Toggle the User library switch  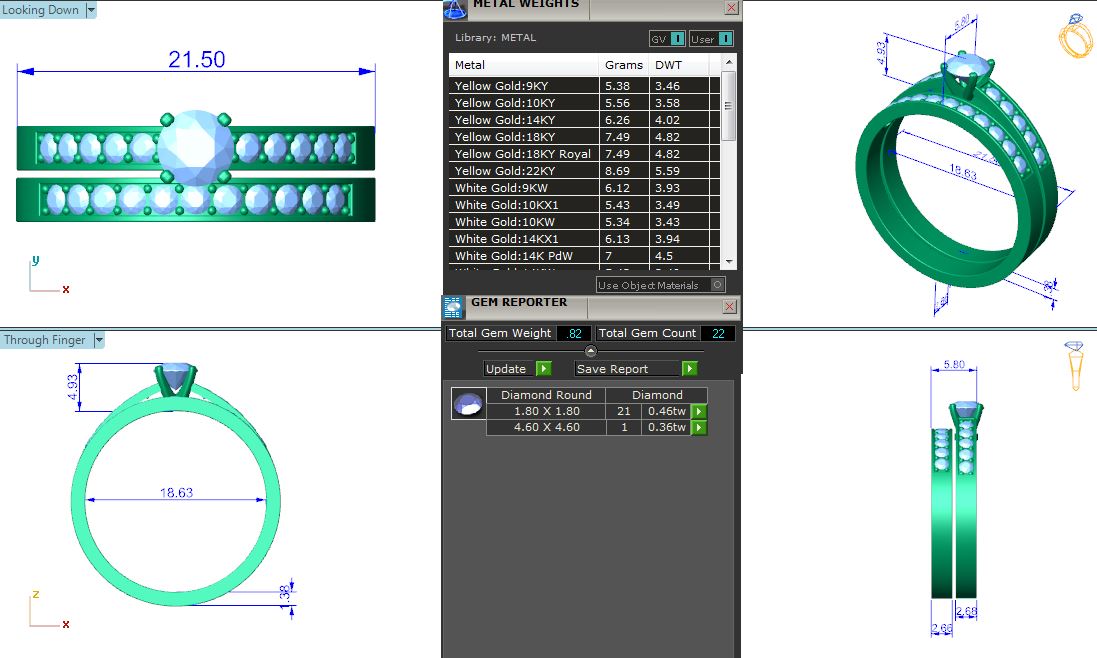tap(725, 39)
